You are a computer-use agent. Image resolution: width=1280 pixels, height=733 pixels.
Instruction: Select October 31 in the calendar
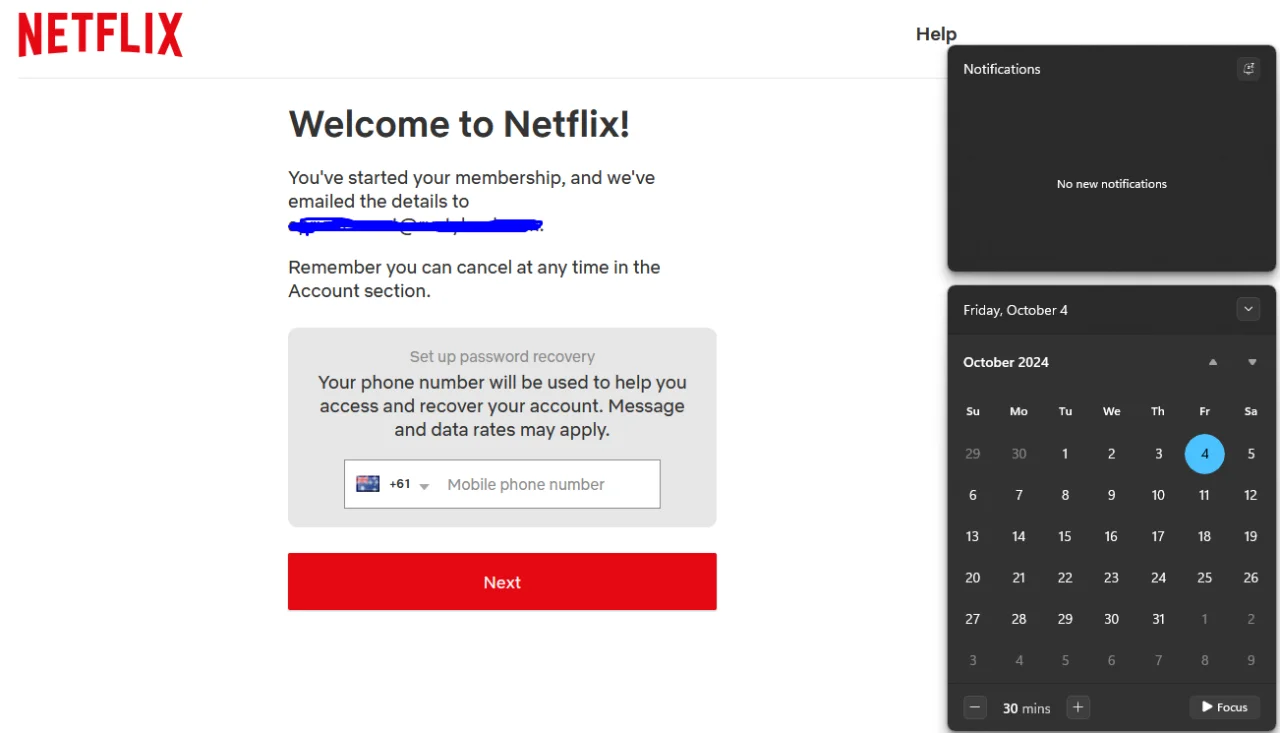point(1158,619)
